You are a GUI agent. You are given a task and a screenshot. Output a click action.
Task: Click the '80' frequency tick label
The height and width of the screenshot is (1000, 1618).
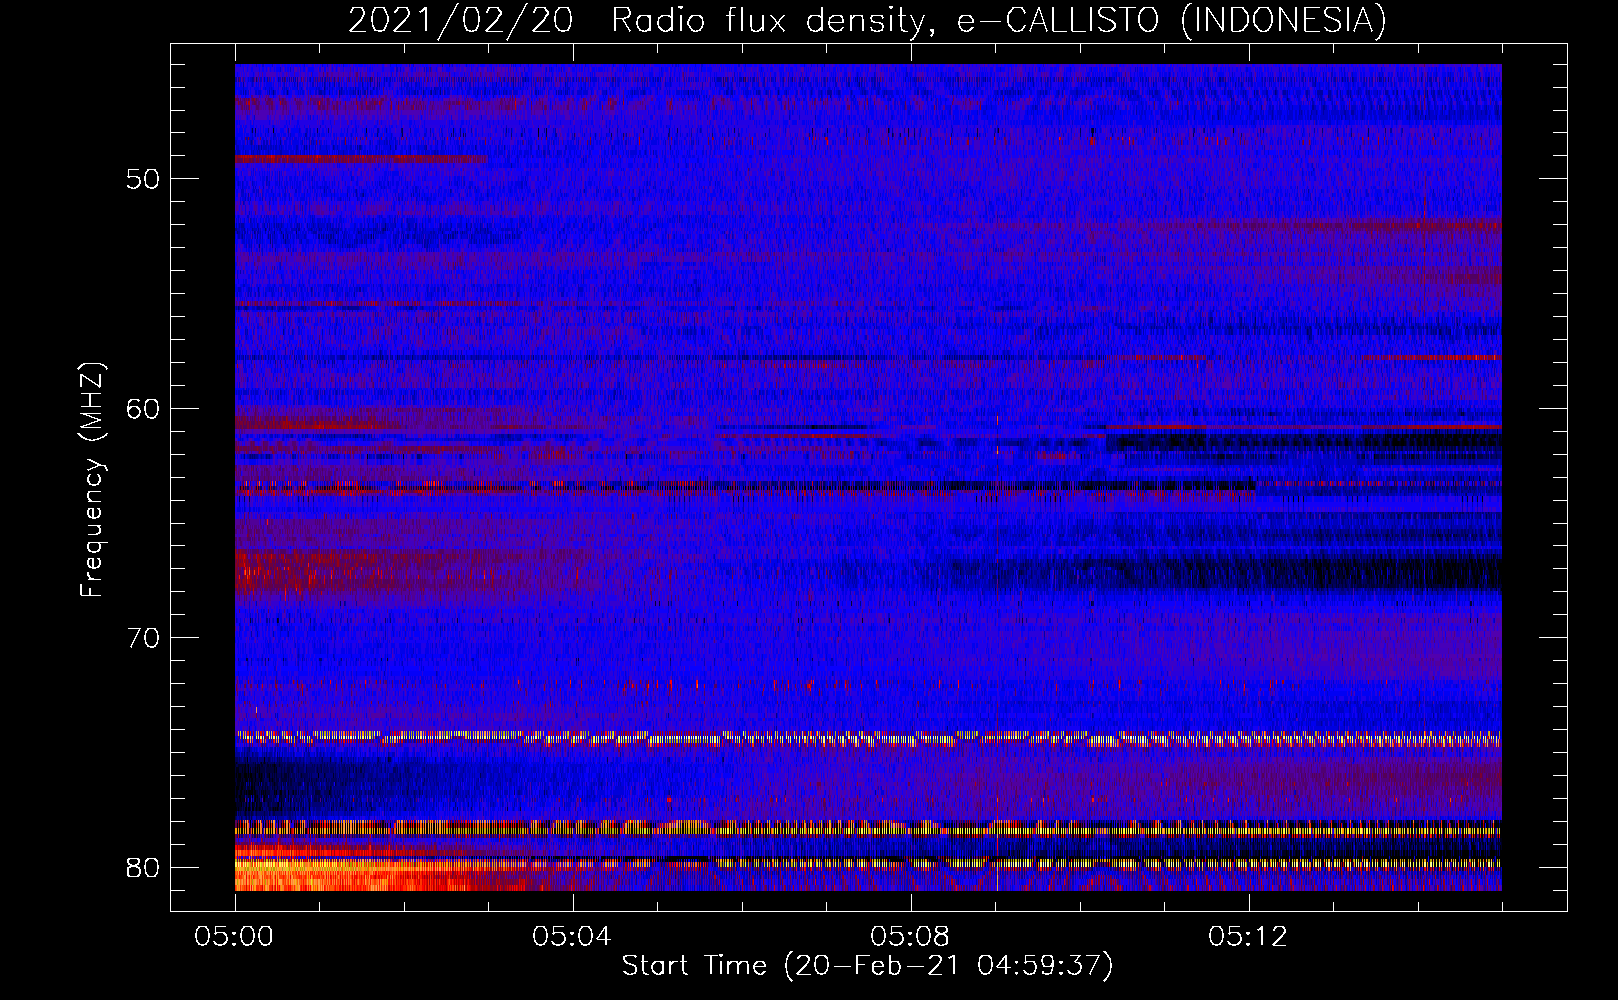tap(144, 867)
